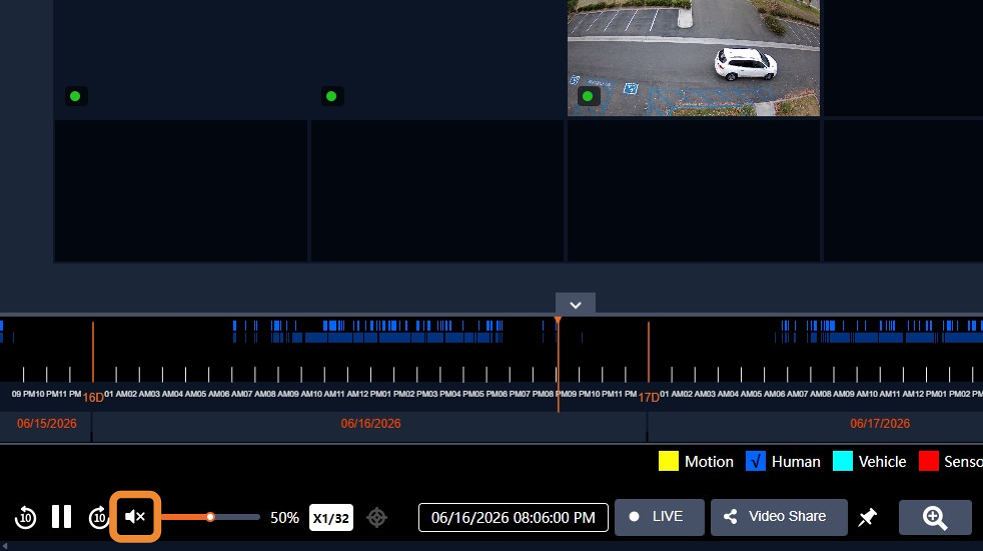Select the 06/17/2026 date on the timeline

(x=880, y=424)
